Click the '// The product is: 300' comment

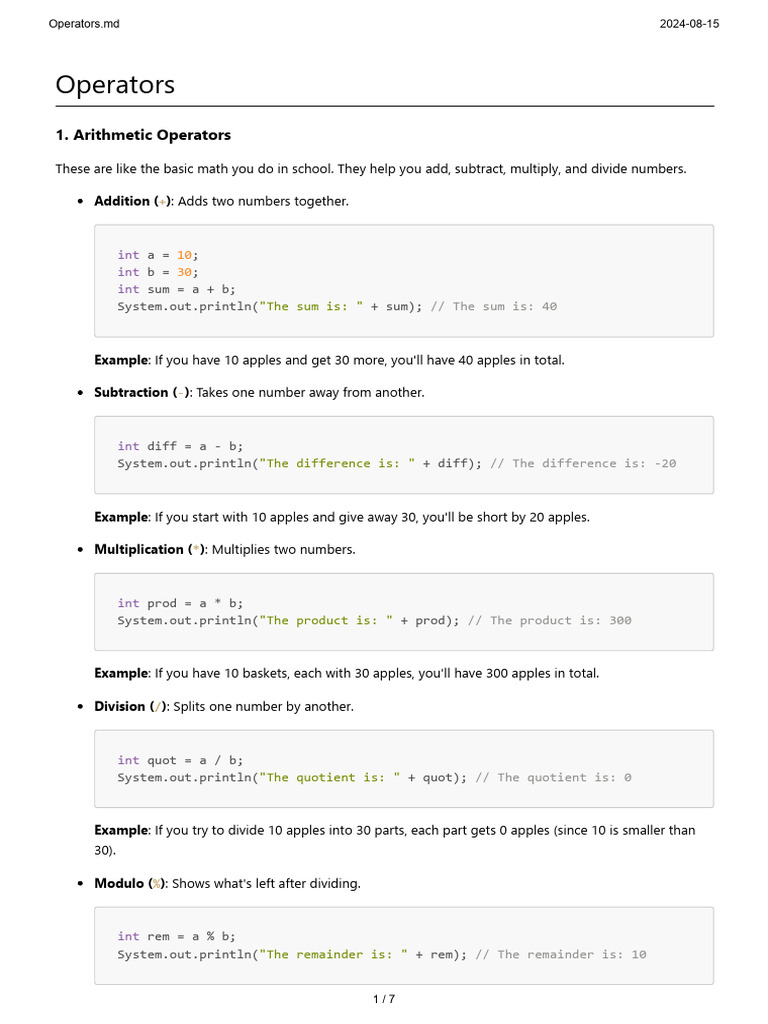pos(549,620)
